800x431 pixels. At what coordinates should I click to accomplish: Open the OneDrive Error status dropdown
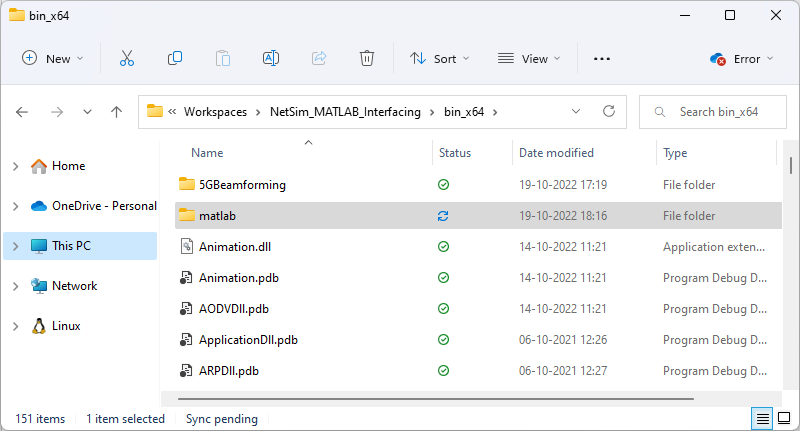point(741,59)
